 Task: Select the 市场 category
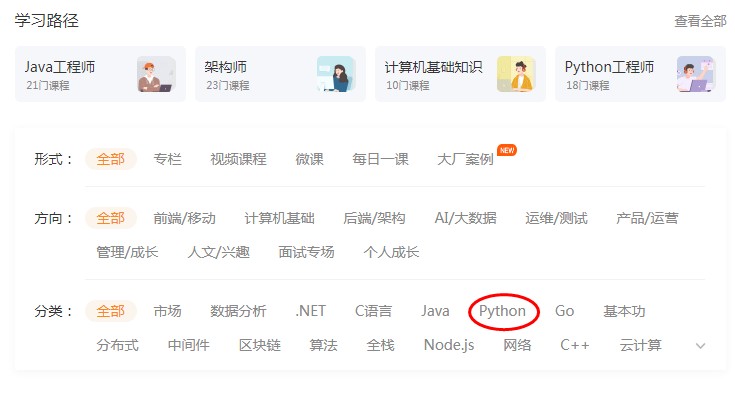pos(167,311)
